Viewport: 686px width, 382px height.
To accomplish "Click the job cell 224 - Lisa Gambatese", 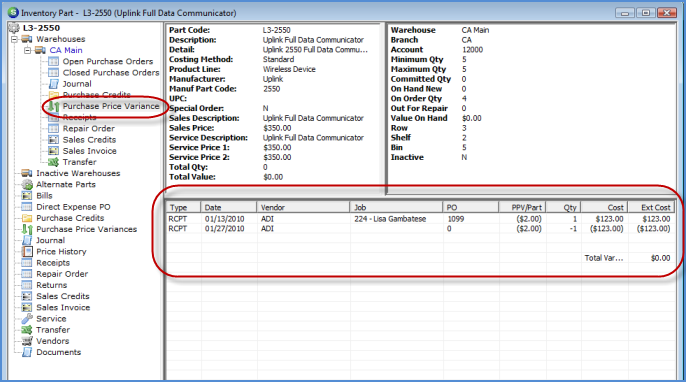I will click(x=390, y=219).
